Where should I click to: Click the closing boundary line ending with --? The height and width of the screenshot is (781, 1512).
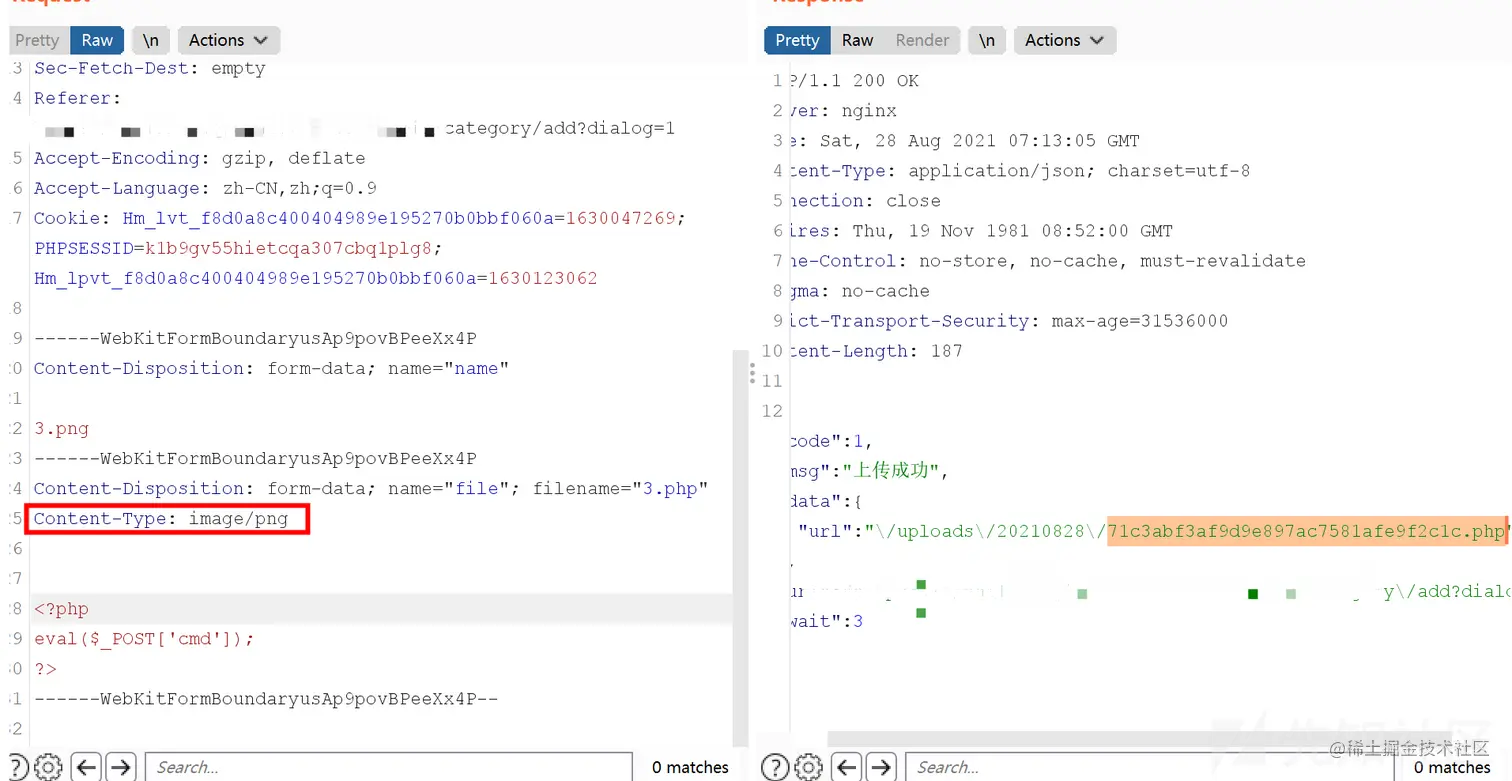click(266, 698)
